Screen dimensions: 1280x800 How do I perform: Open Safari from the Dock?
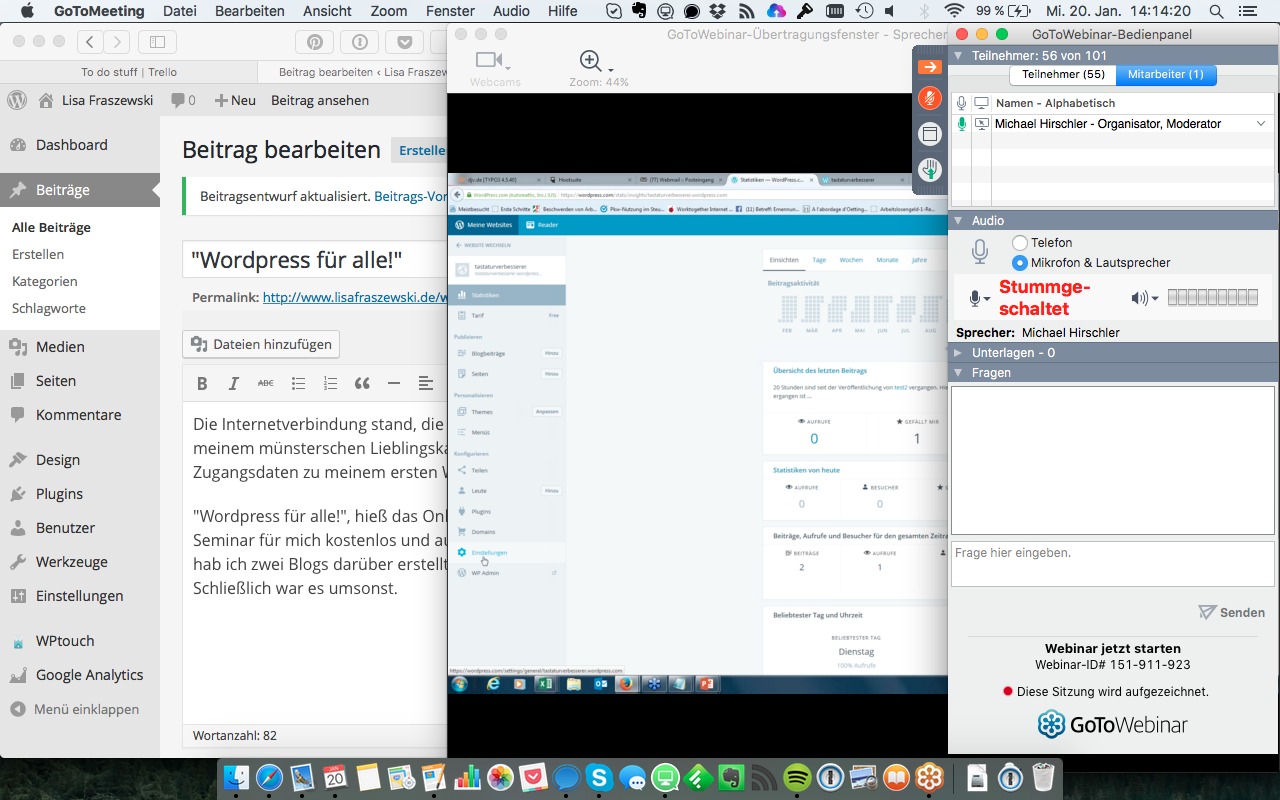pos(270,776)
